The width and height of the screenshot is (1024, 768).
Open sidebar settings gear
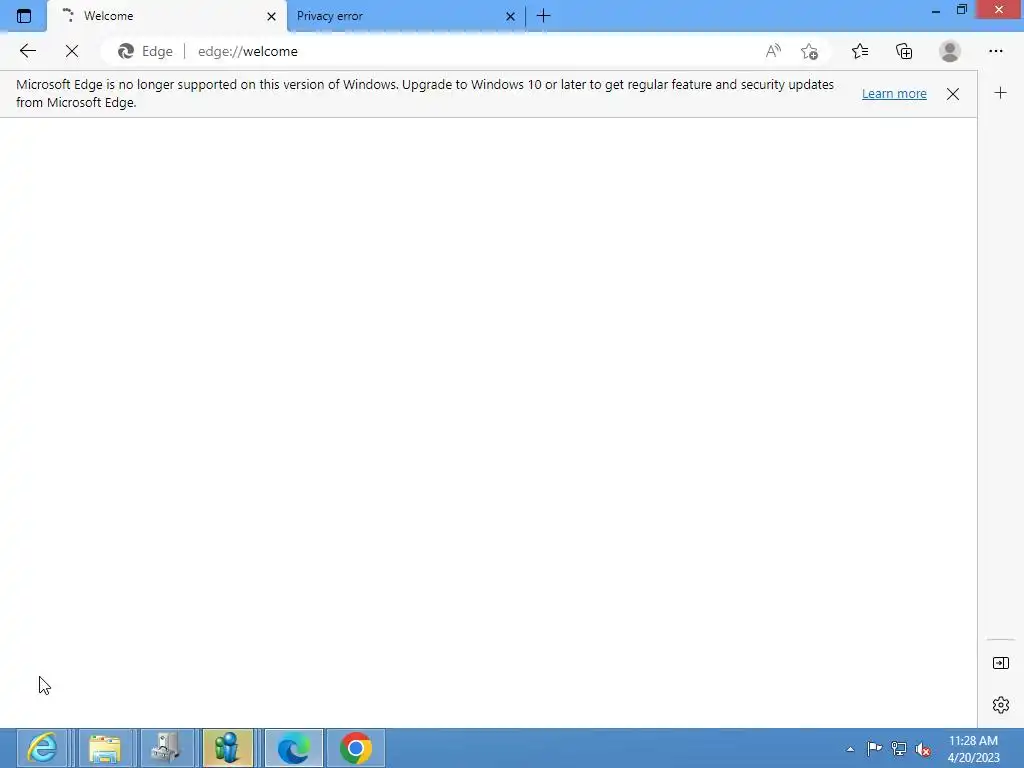1000,705
